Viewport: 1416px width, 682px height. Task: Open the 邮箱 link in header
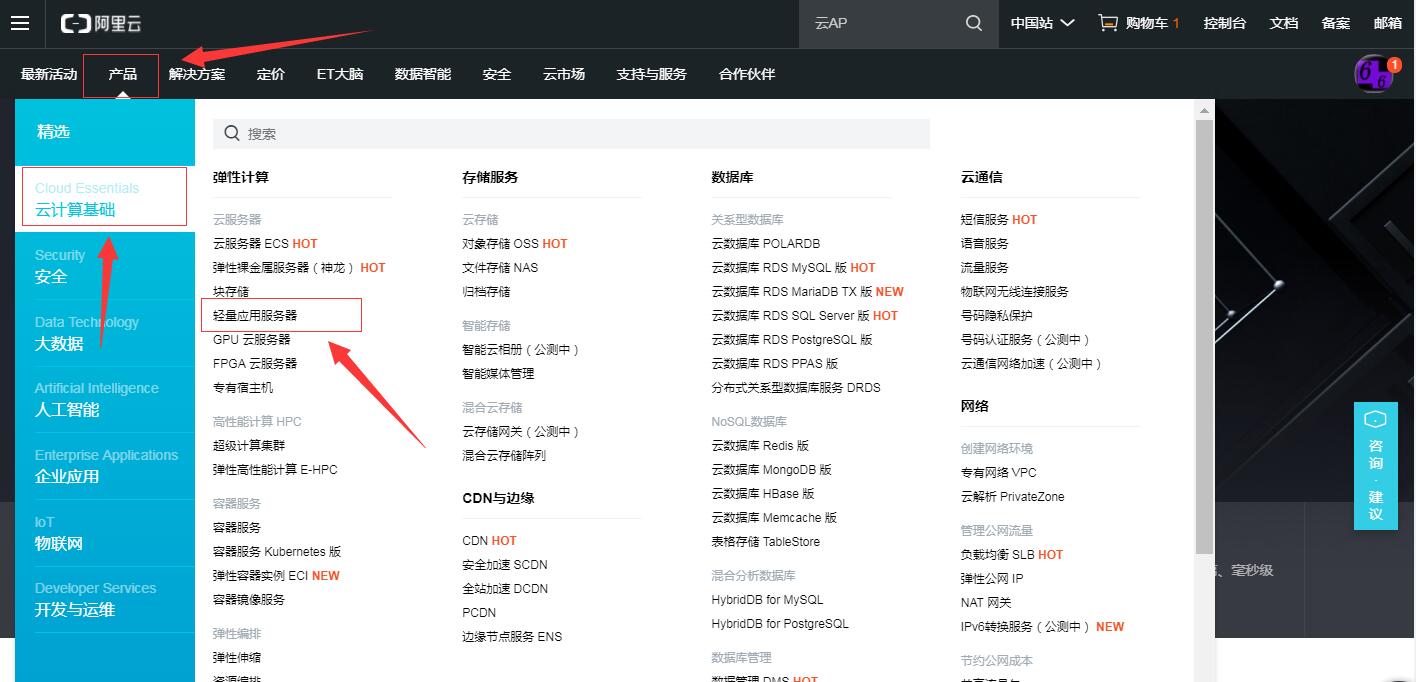tap(1388, 23)
